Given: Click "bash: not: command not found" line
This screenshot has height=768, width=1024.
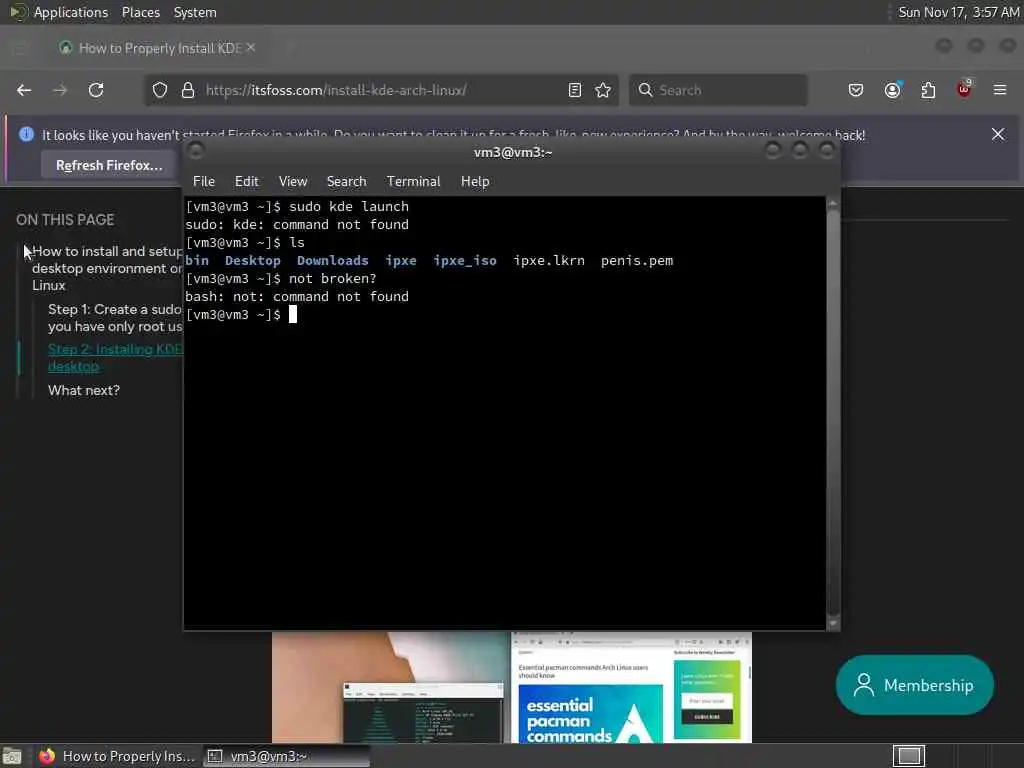Looking at the screenshot, I should tap(297, 296).
